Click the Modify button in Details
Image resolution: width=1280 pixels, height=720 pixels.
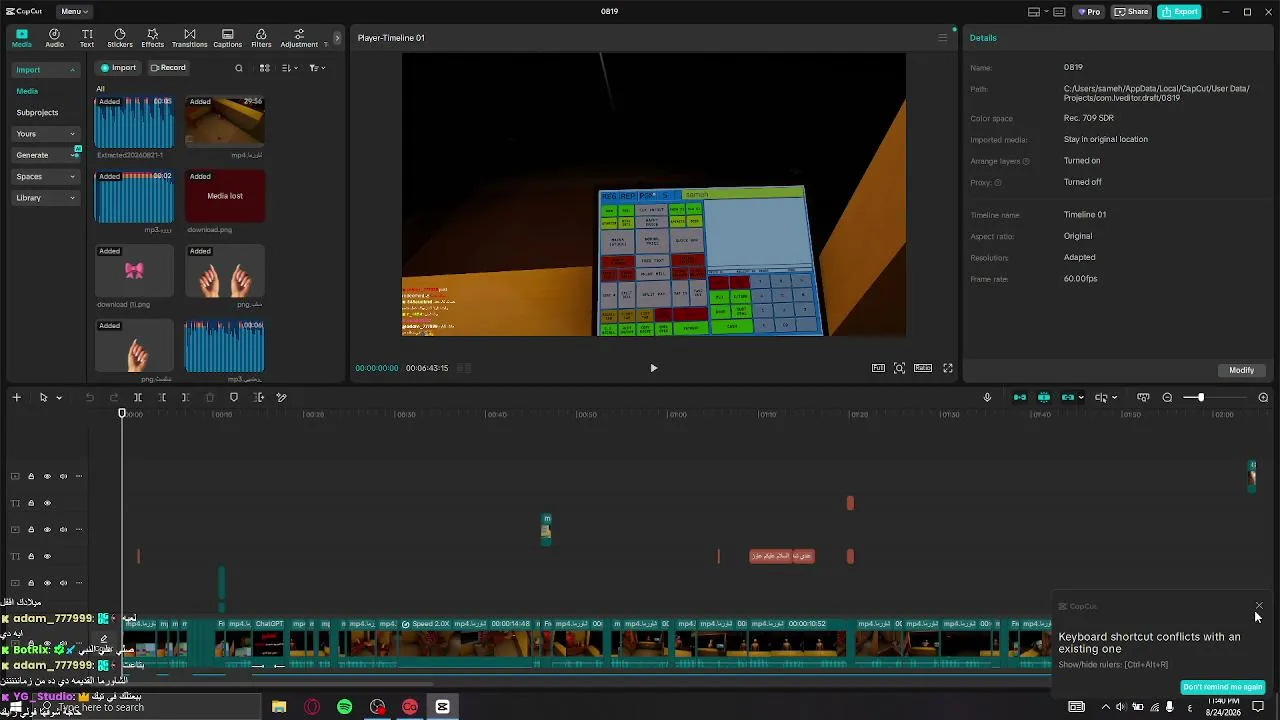tap(1241, 370)
